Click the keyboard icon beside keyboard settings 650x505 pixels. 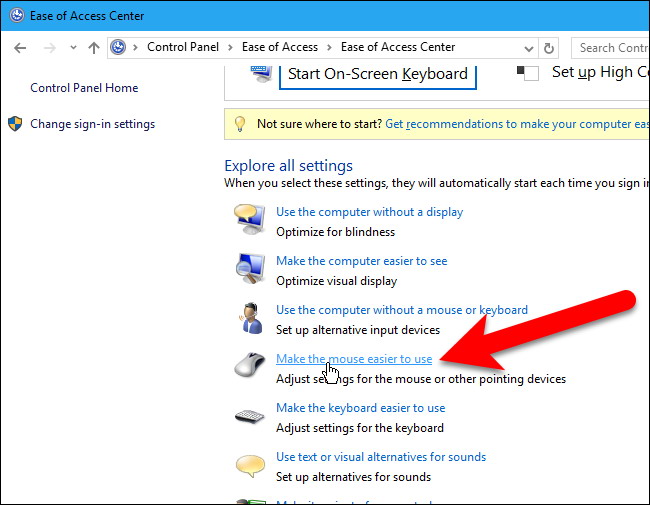click(x=248, y=415)
